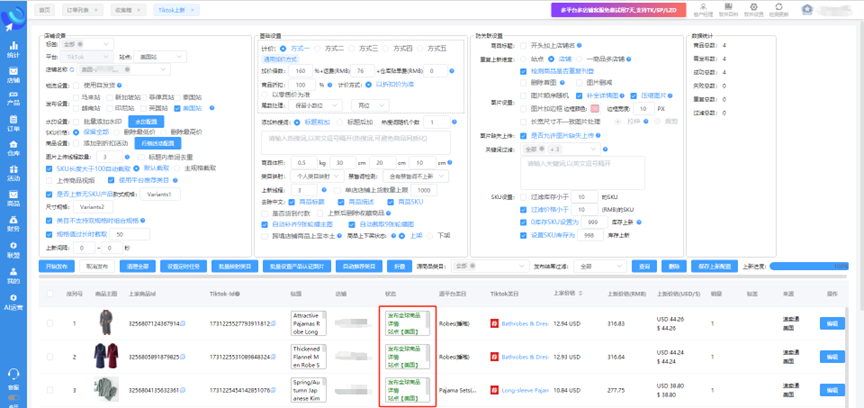Toggle the 压缩图片 checkbox

click(633, 95)
